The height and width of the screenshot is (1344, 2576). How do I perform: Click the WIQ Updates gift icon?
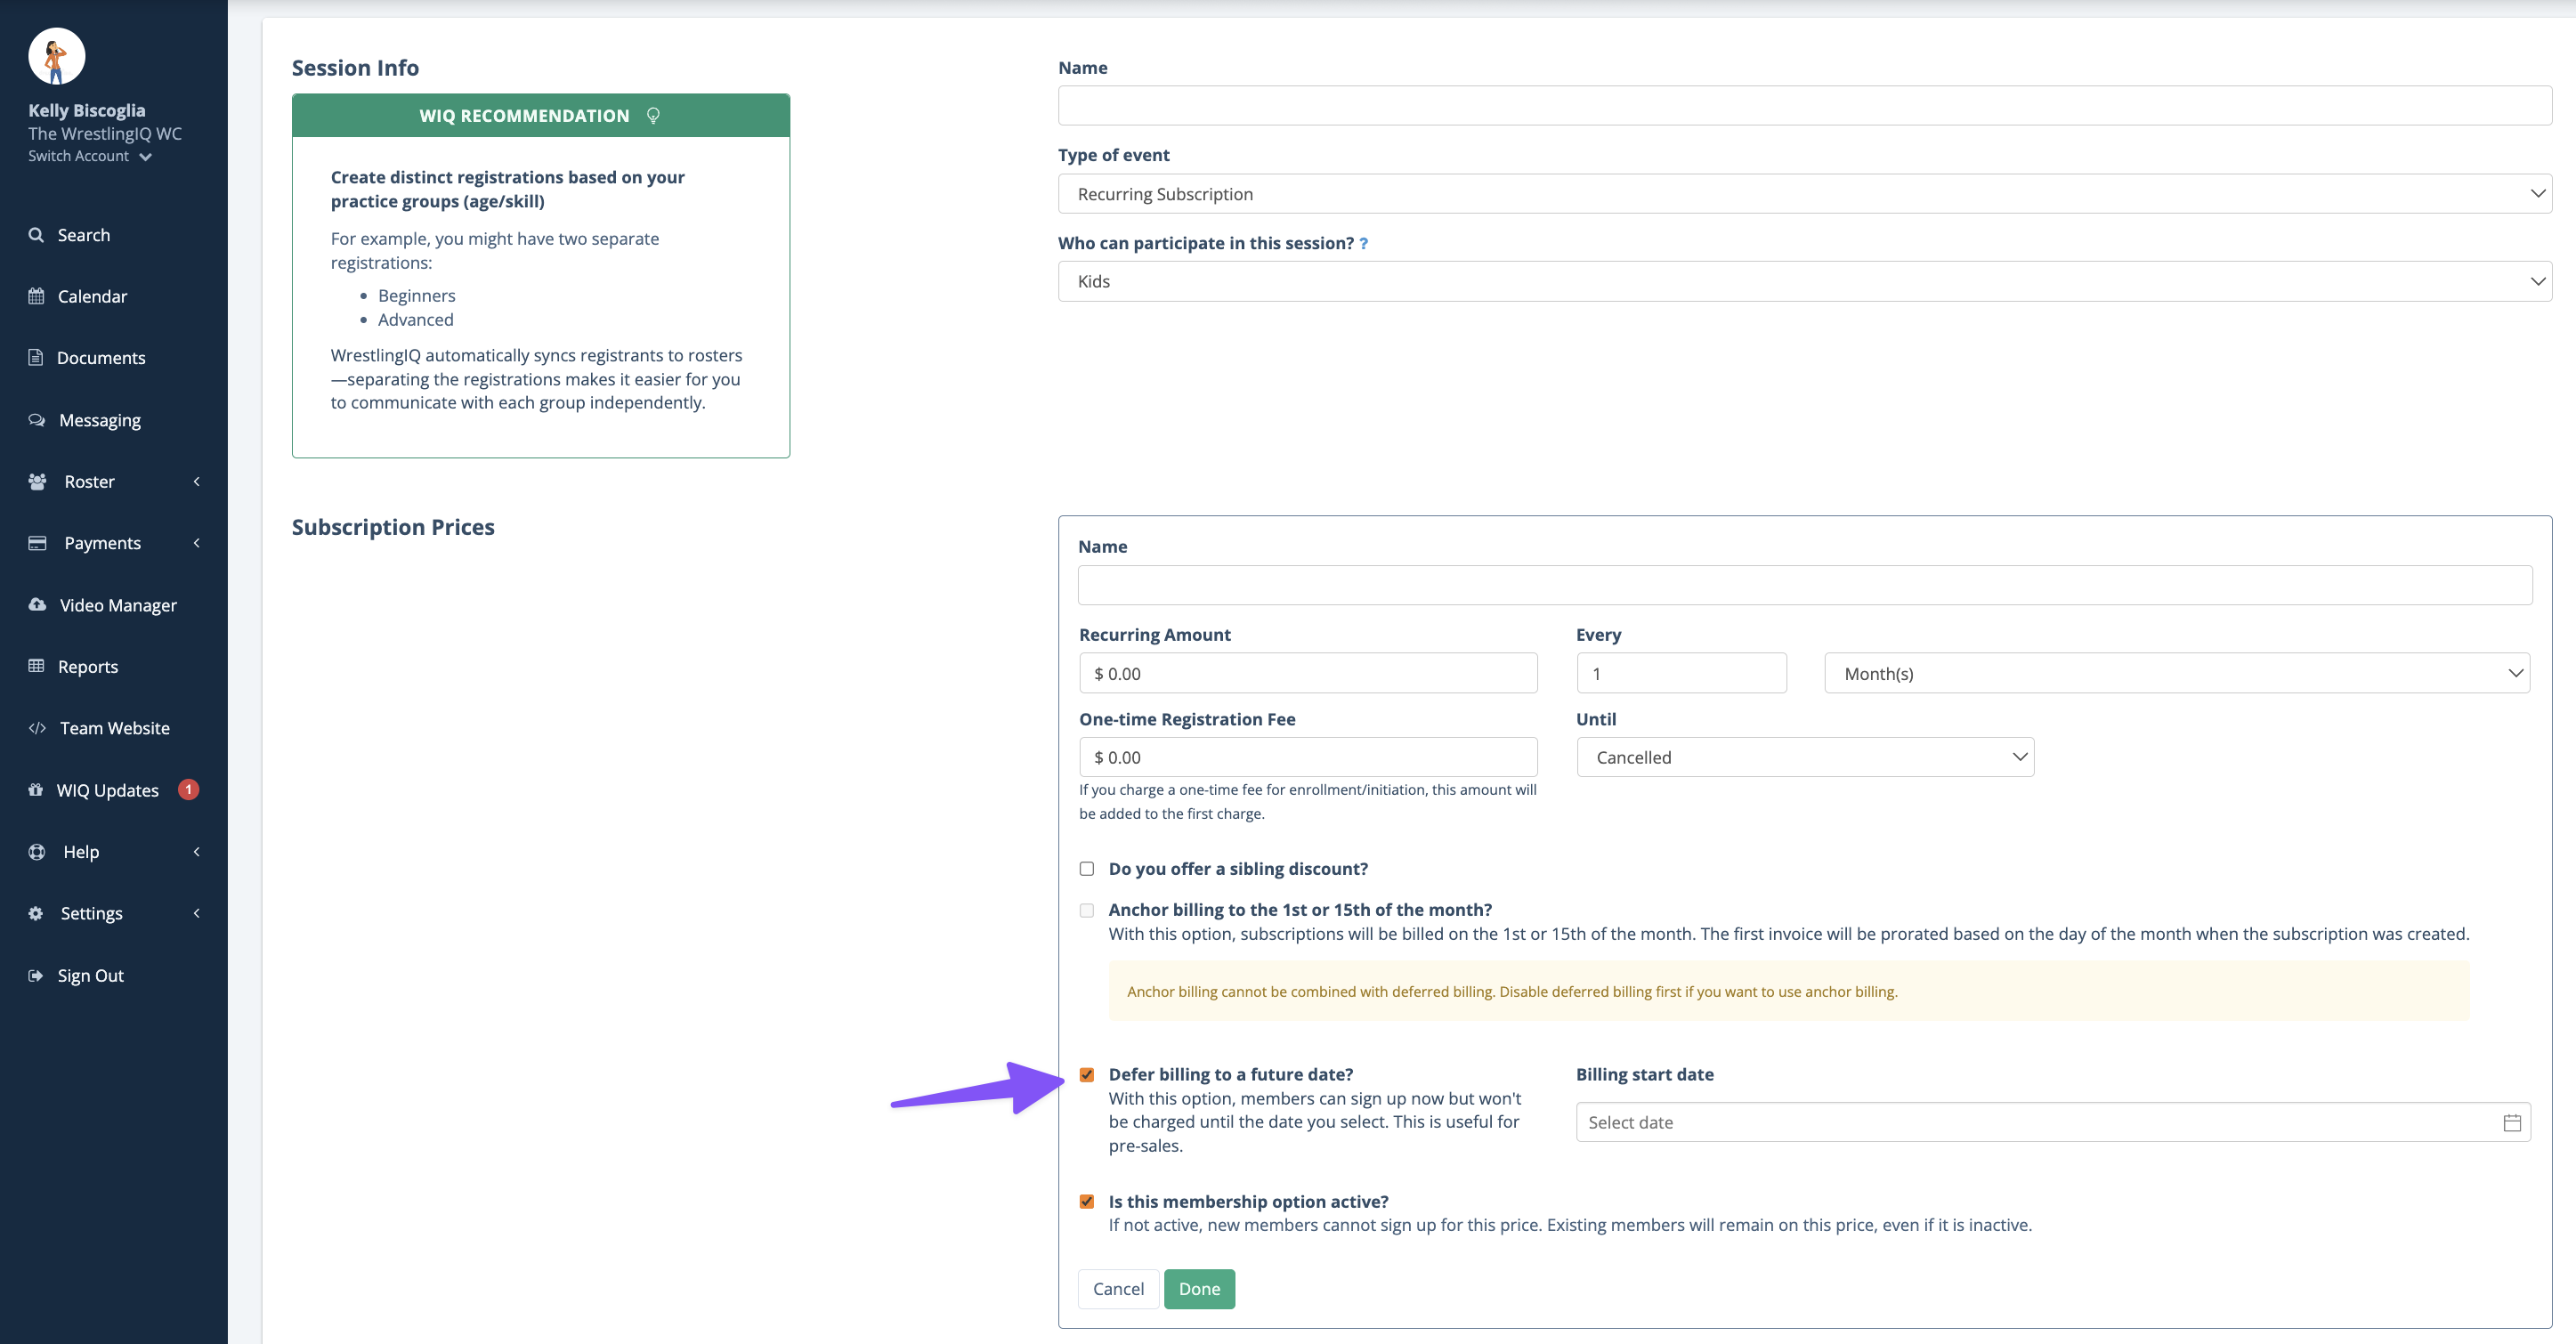36,790
